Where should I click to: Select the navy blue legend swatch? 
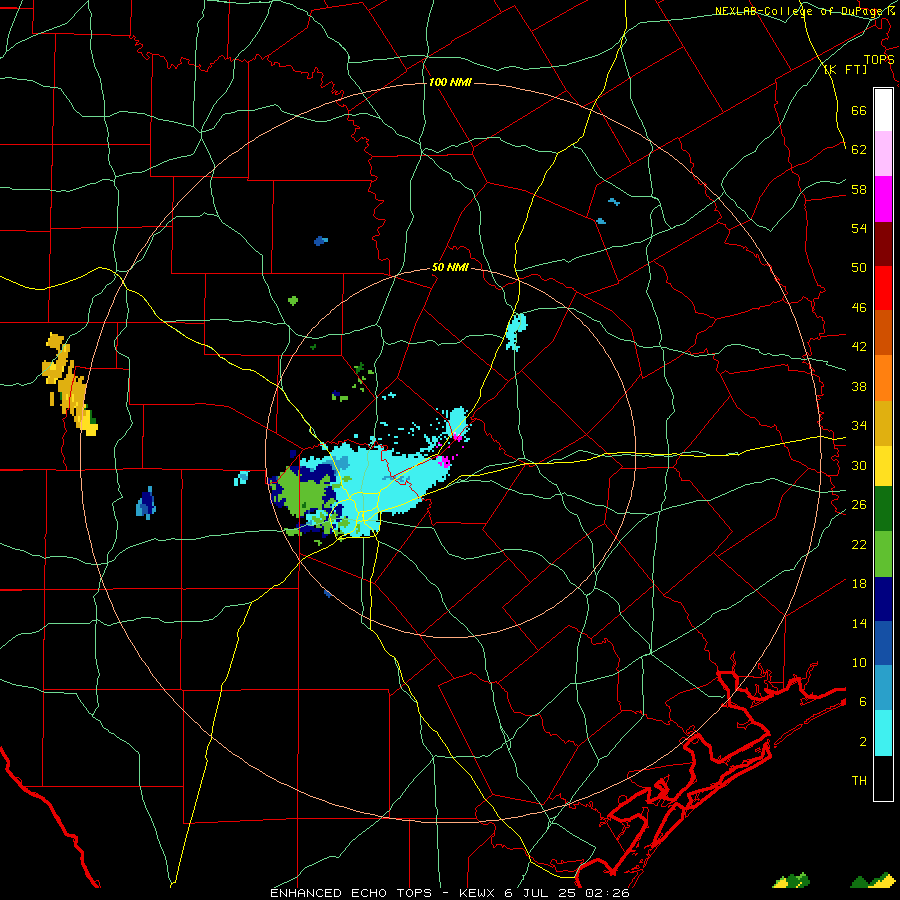pos(883,599)
